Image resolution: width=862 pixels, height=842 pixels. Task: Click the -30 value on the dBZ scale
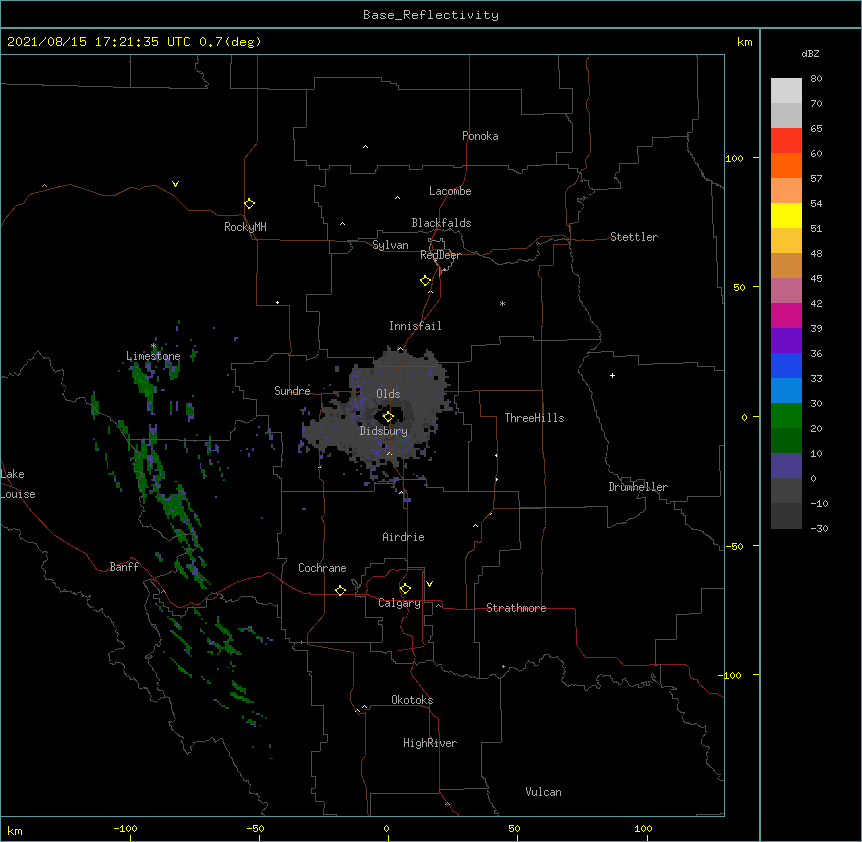point(819,528)
